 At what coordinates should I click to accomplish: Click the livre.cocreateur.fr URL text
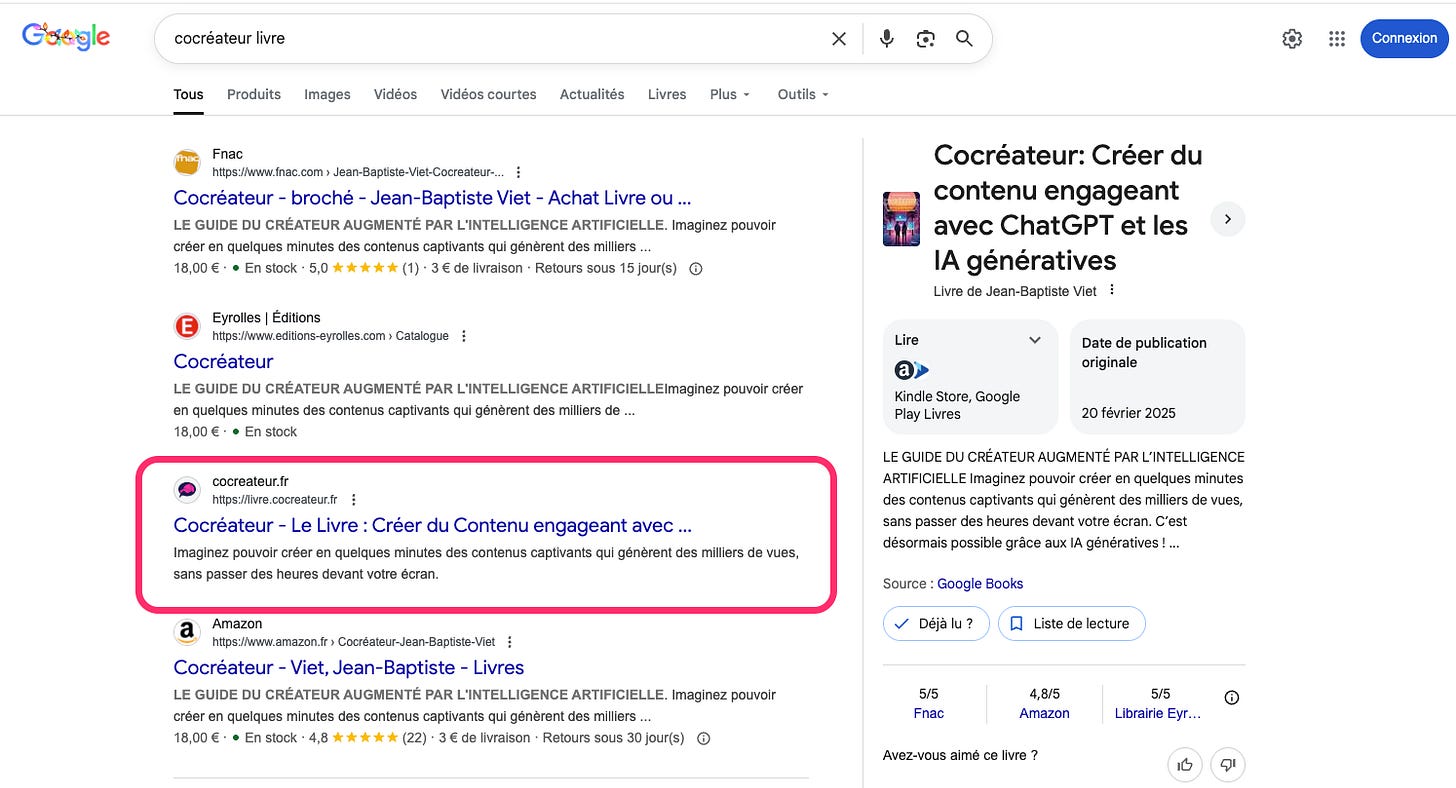[275, 500]
